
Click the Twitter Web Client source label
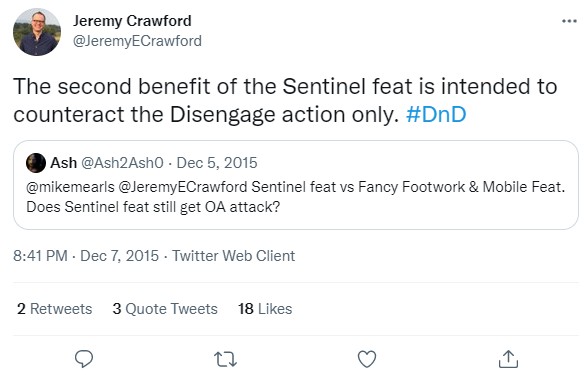pyautogui.click(x=234, y=256)
